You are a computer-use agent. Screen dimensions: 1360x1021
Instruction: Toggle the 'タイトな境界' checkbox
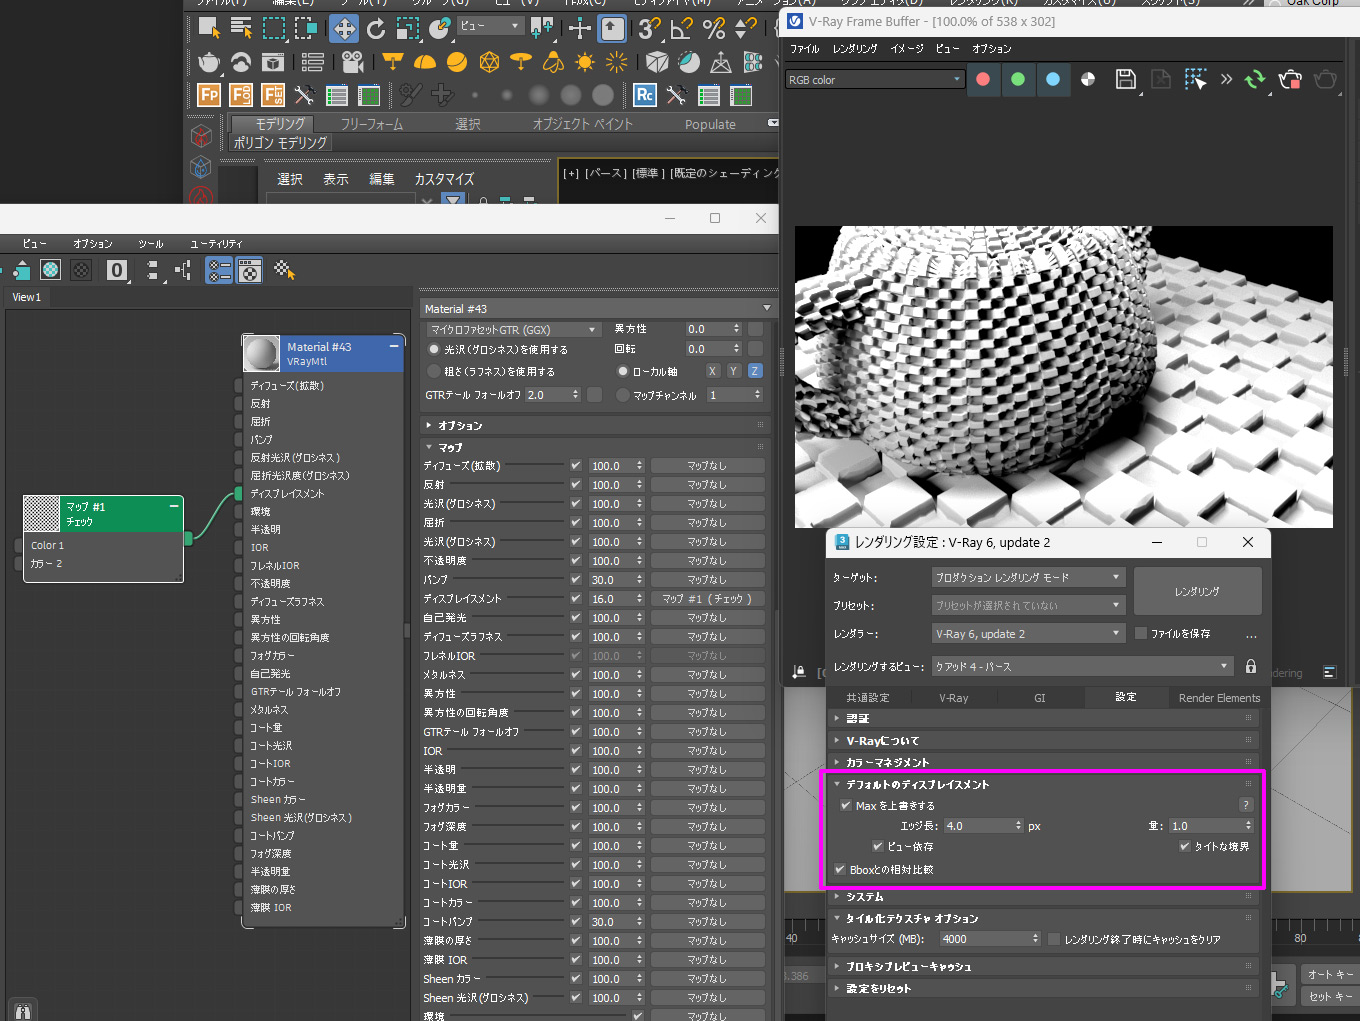[1185, 846]
